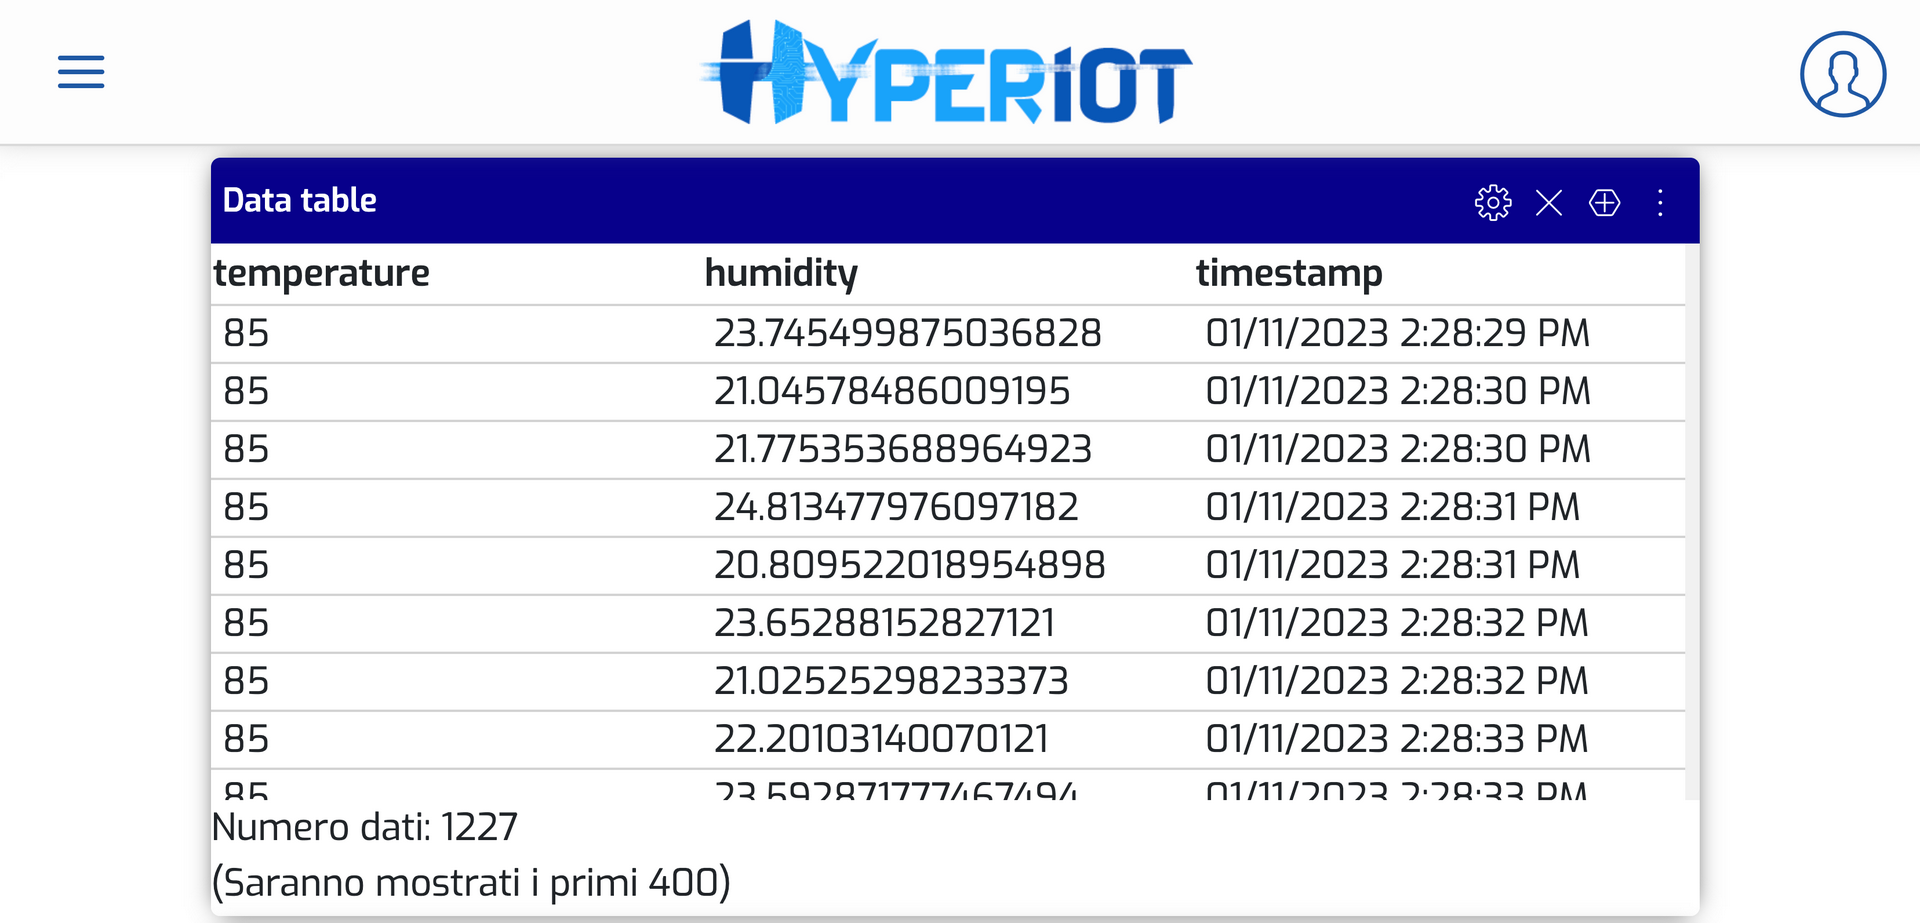Click timestamp 01/11/2023 2:28:33 PM with humidity 22.20103140070121
Screen dimensions: 1920x923
tap(1396, 739)
